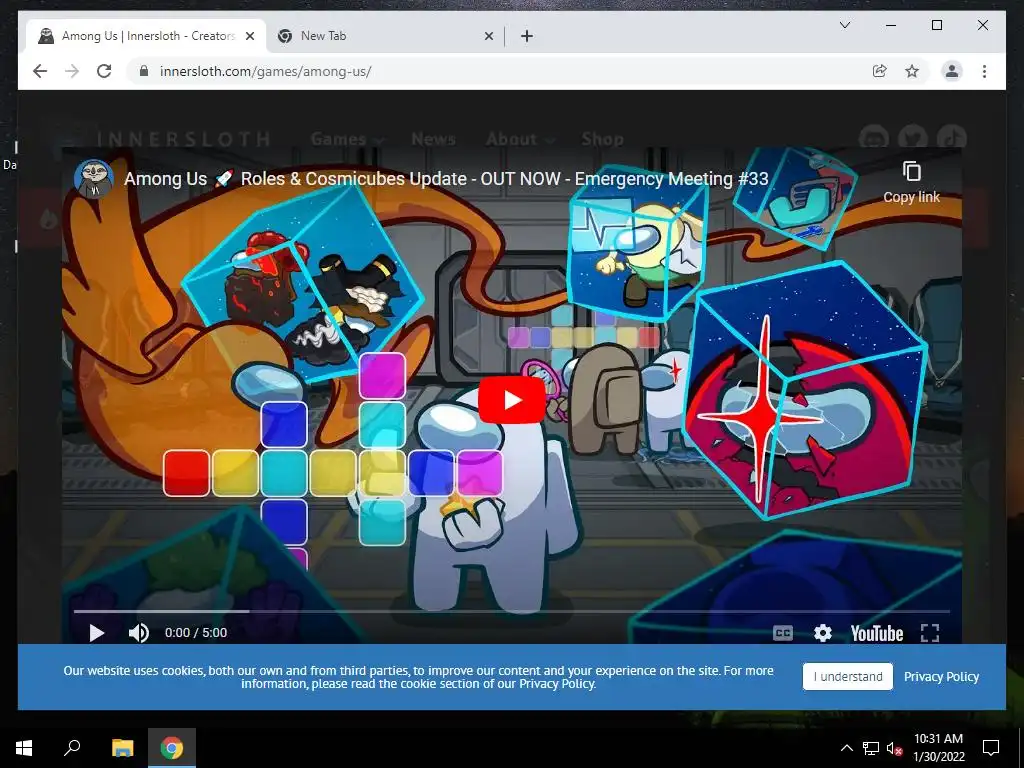
Task: Open the Chrome profile menu
Action: [x=952, y=71]
